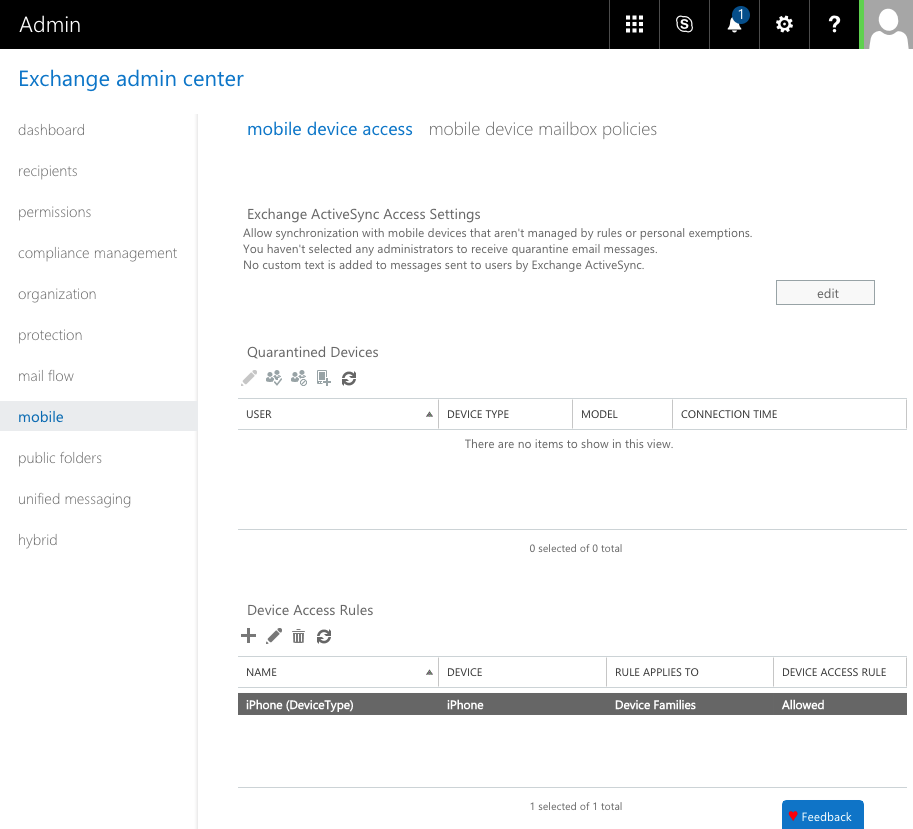Click the allow quarantined user icon
913x829 pixels.
tap(273, 378)
